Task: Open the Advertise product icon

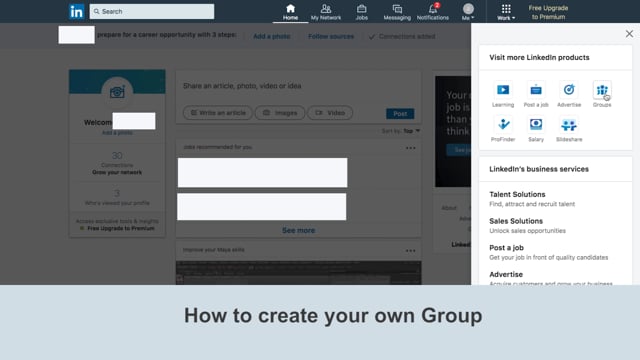Action: click(x=569, y=94)
